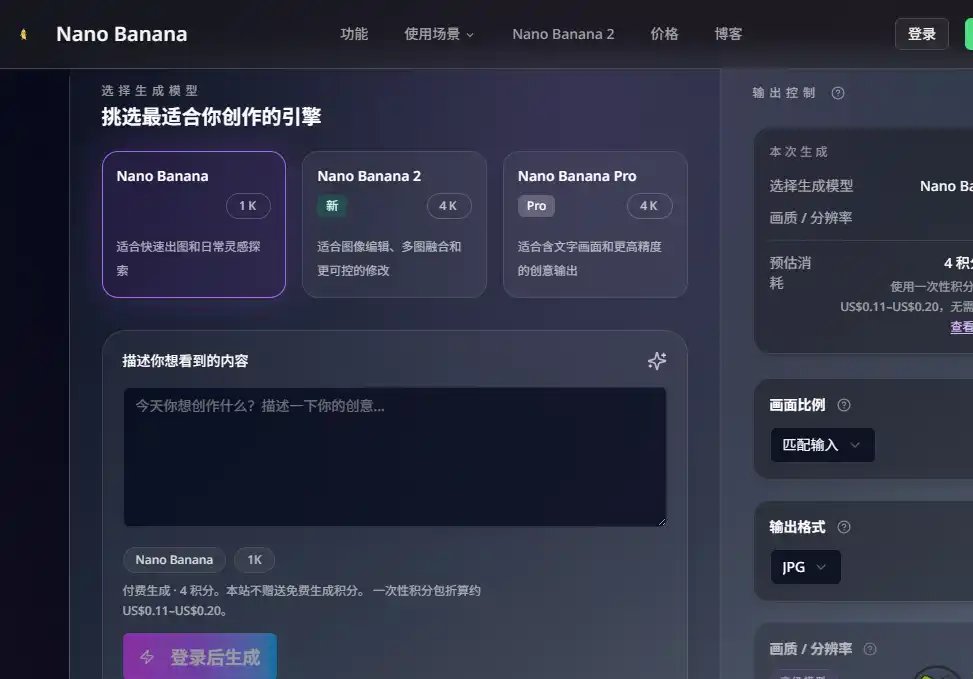Click the 登录 button
973x679 pixels.
click(x=921, y=34)
